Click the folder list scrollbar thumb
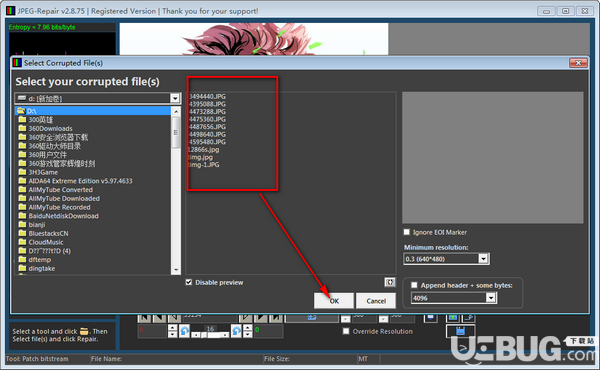Screen dimensions: 600x370 (x=176, y=132)
